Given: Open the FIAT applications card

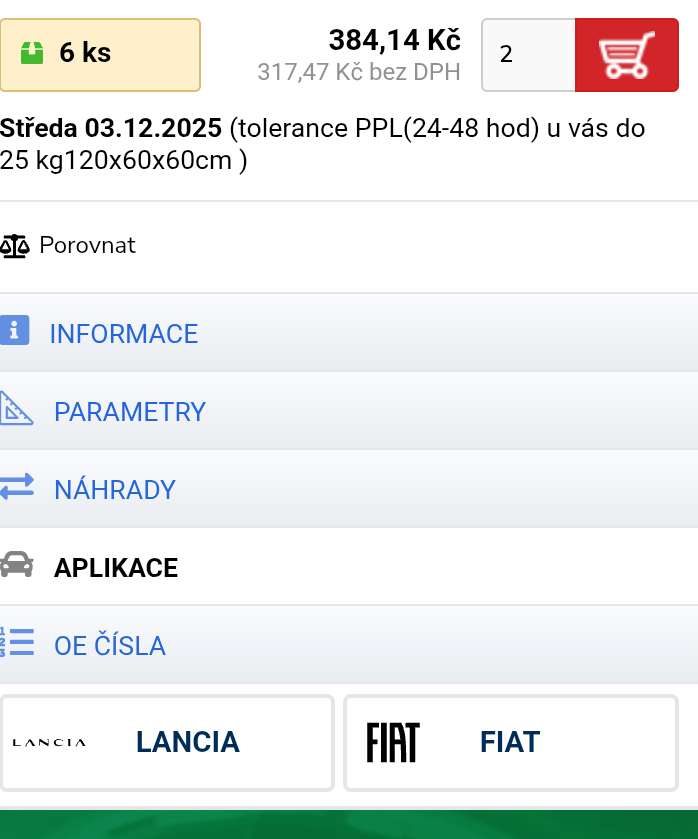Looking at the screenshot, I should click(x=510, y=742).
